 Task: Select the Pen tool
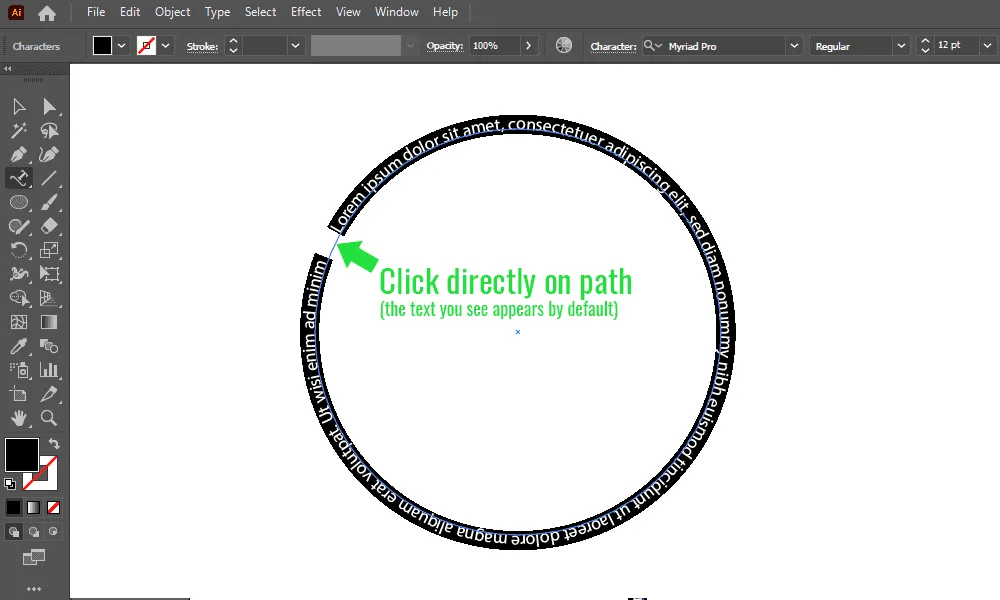pos(19,154)
